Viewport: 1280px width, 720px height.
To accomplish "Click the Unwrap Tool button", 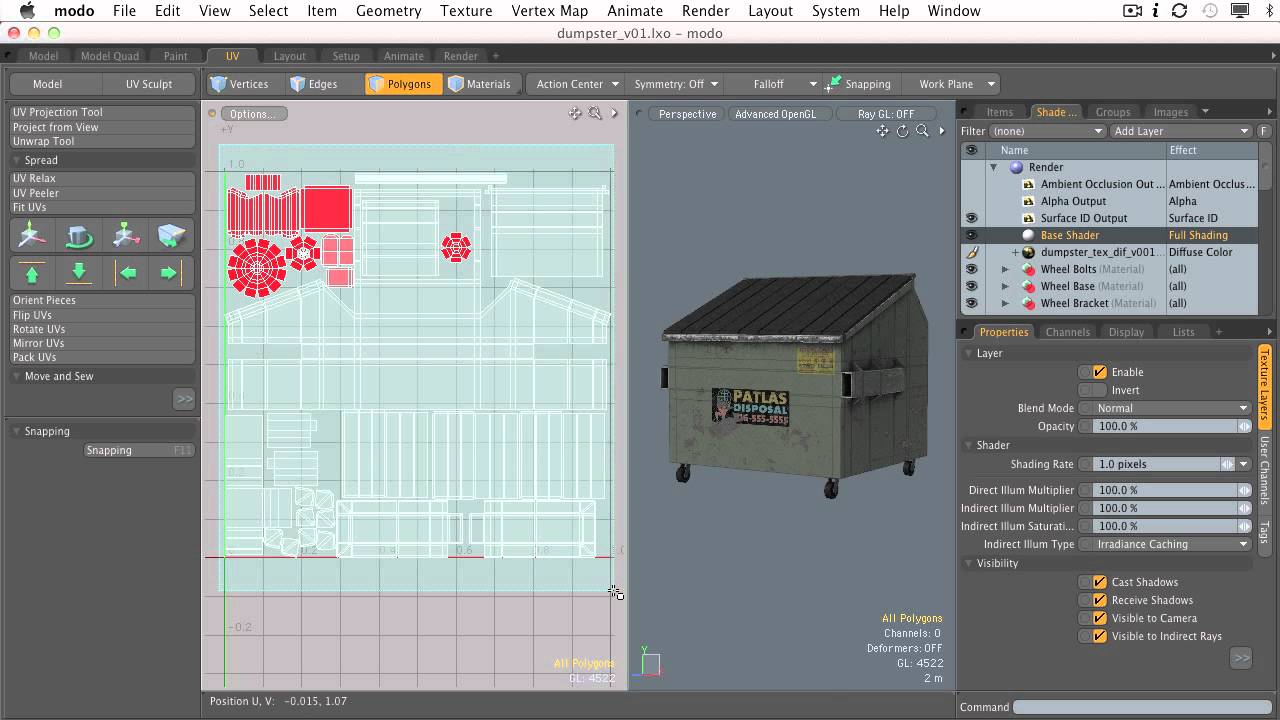I will [x=102, y=141].
